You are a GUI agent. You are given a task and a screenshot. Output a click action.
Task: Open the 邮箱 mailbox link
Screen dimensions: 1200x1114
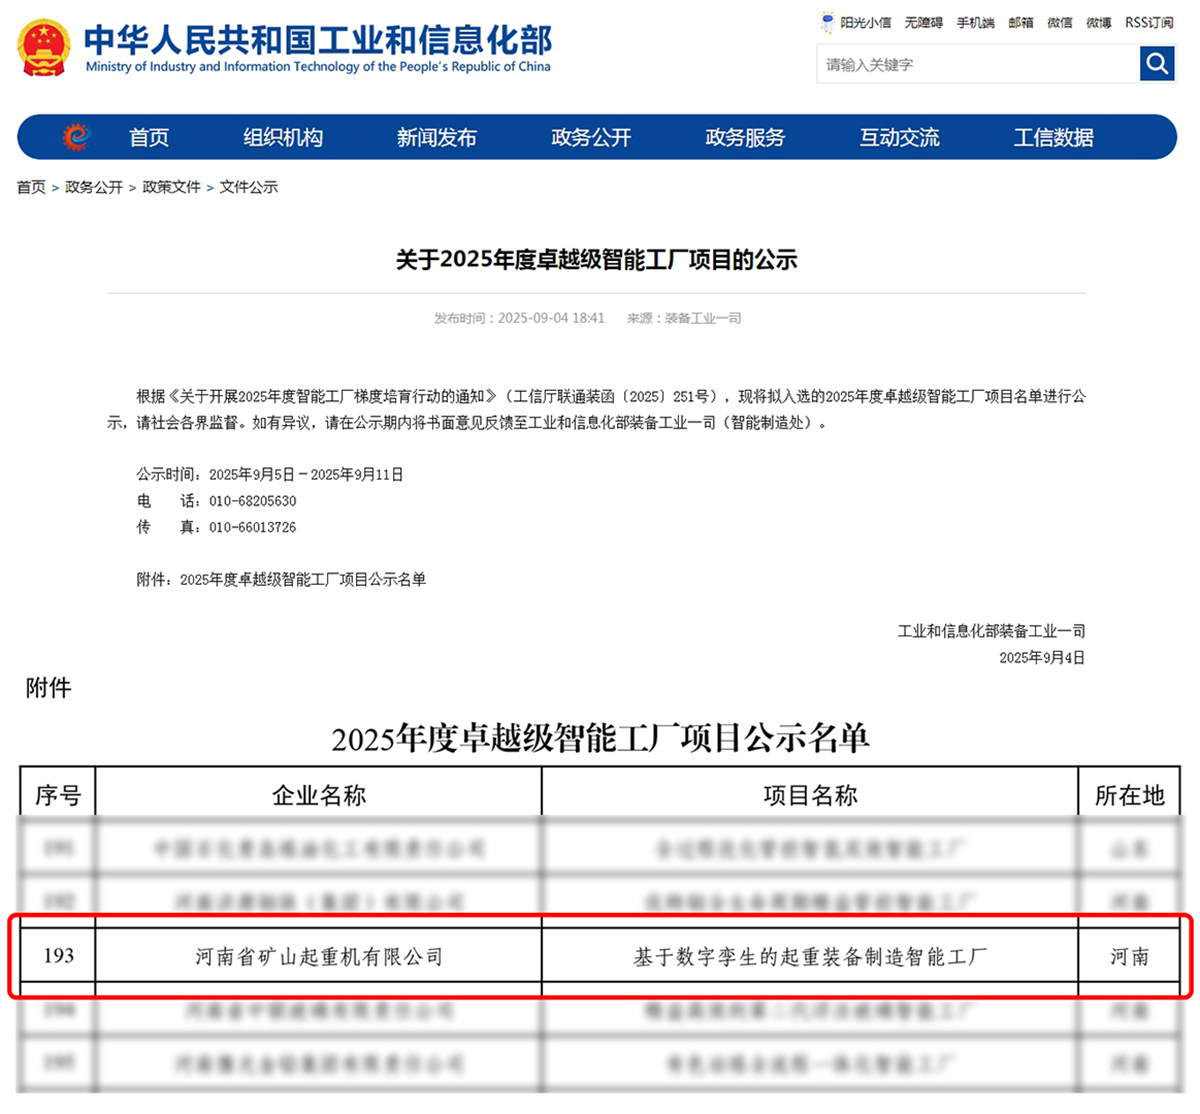pos(1021,23)
